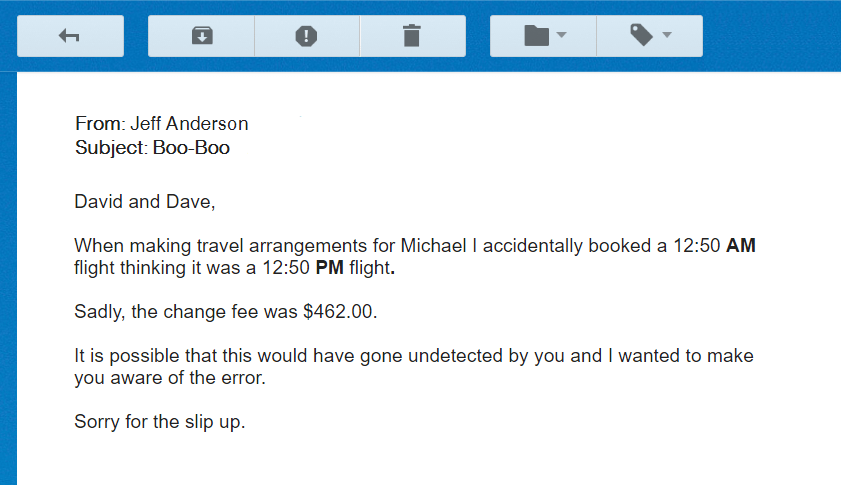Report this message as spam

pyautogui.click(x=306, y=36)
